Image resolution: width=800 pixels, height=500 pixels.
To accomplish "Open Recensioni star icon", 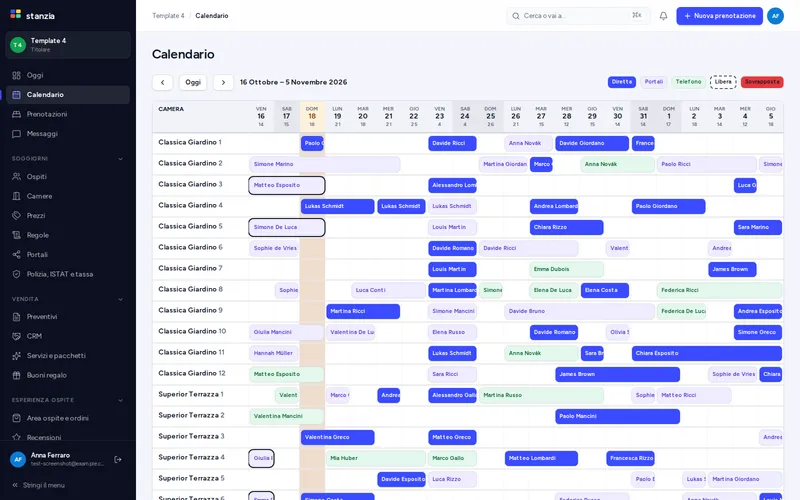I will 16,437.
